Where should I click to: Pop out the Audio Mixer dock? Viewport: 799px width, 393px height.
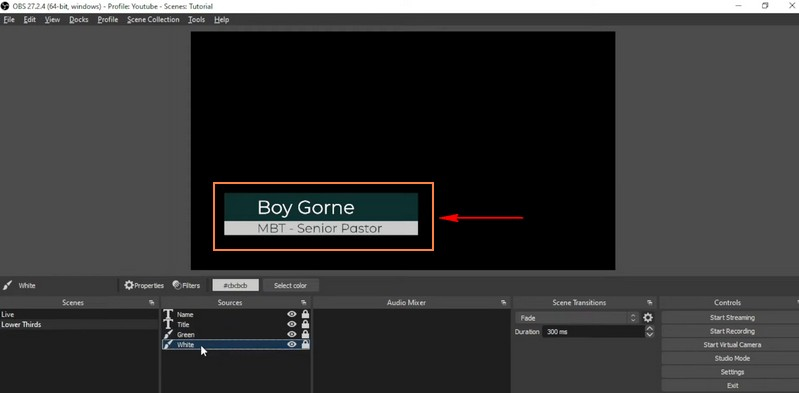(x=503, y=303)
